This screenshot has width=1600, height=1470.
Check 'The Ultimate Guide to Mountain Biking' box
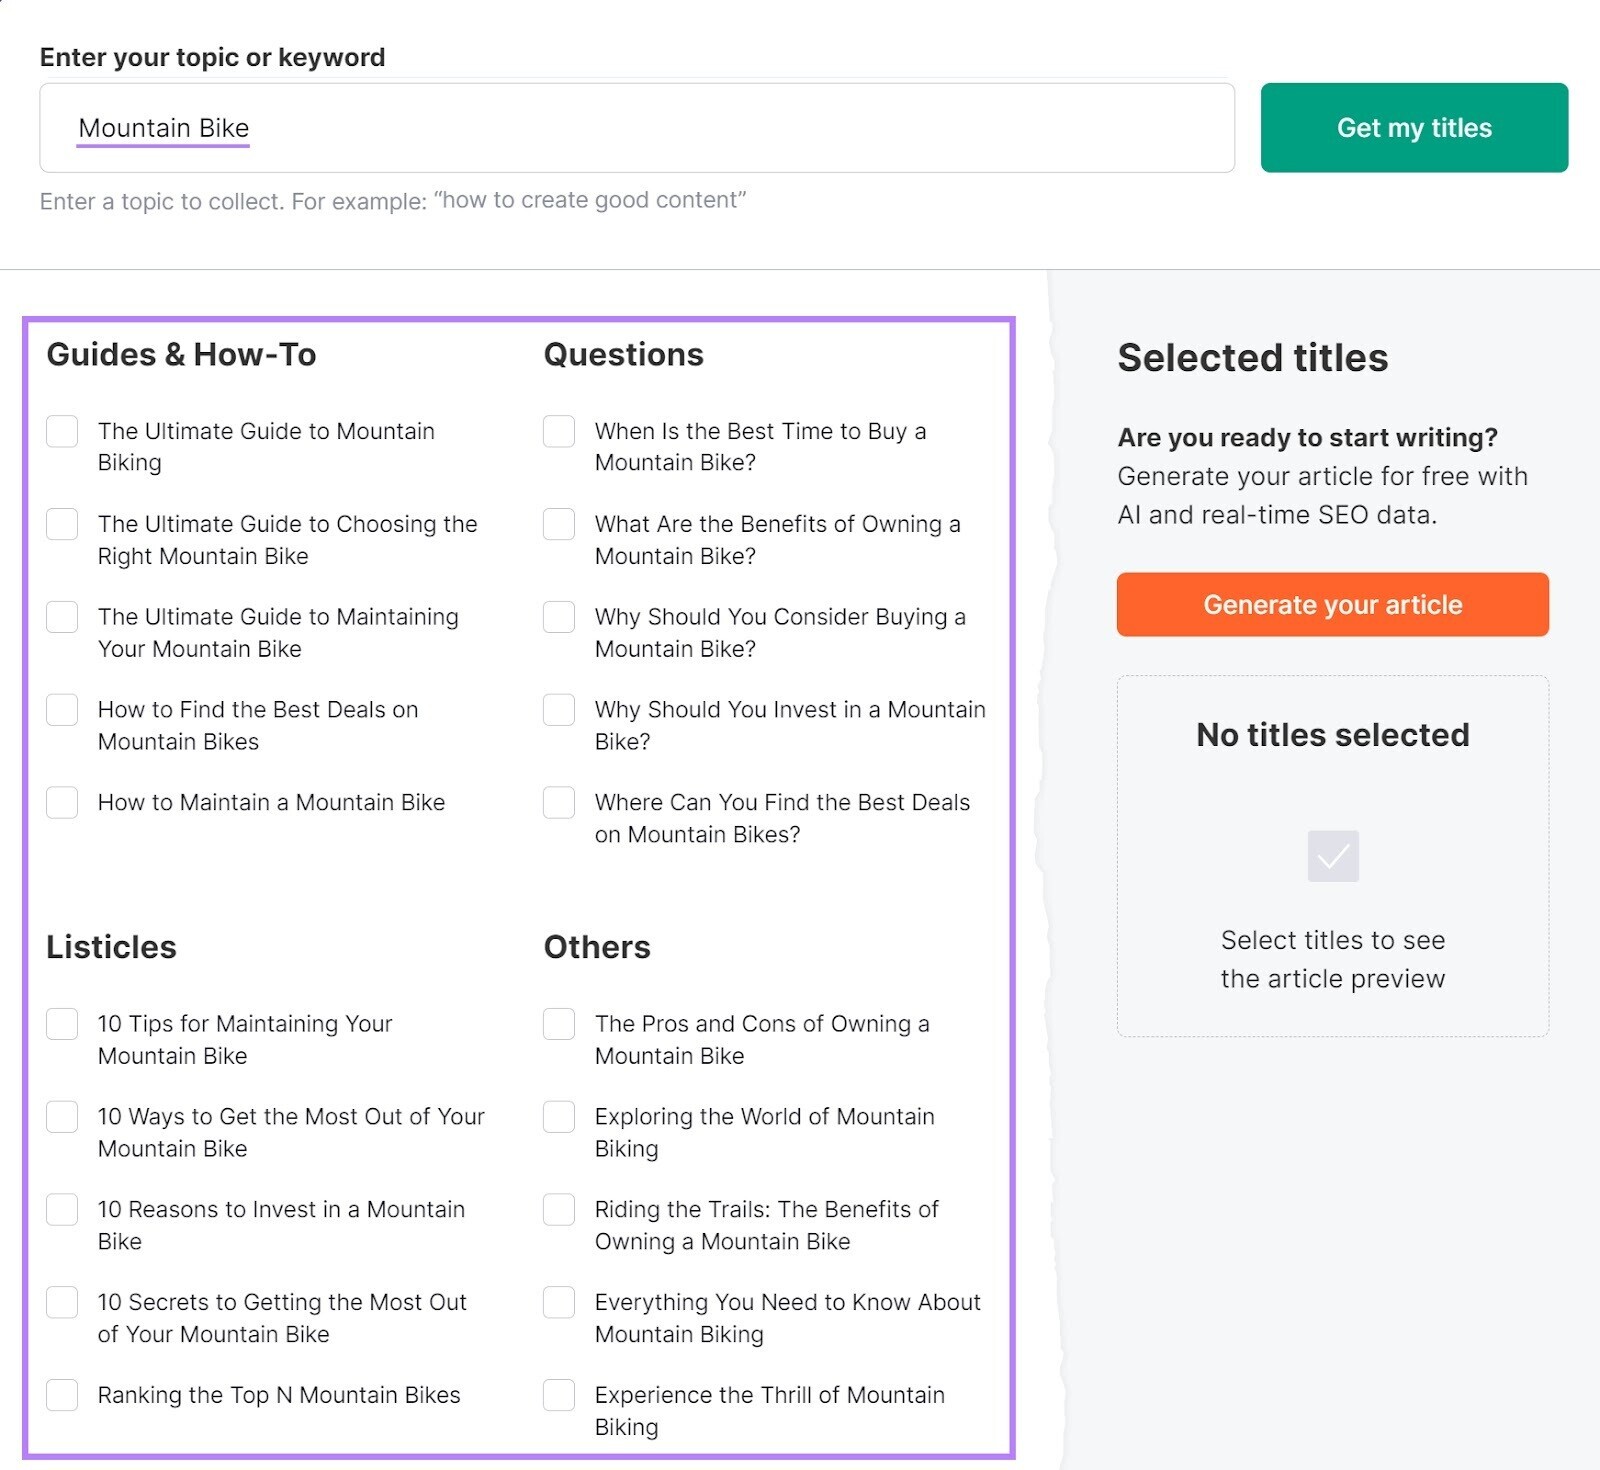(x=62, y=431)
